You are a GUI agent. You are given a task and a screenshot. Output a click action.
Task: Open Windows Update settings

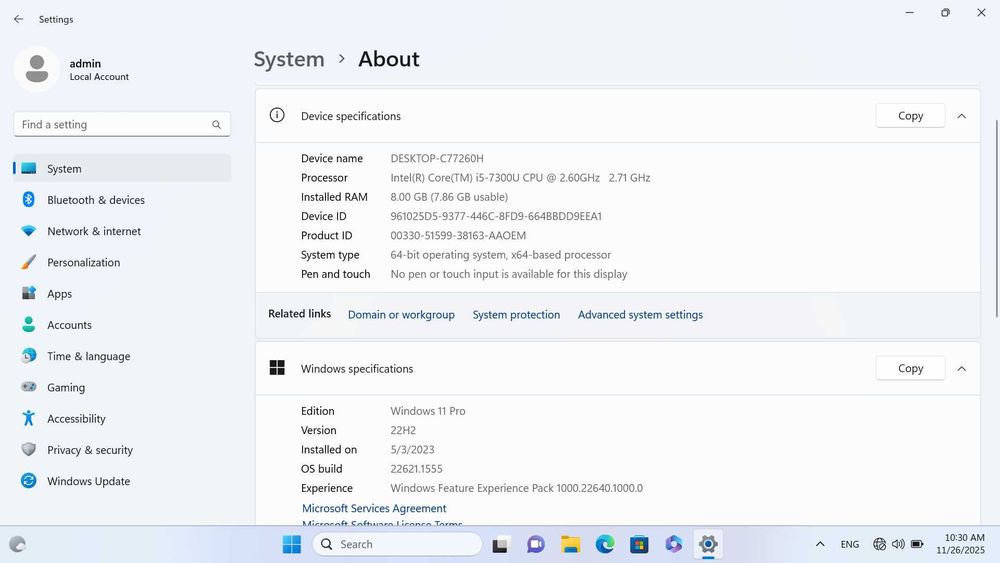(122, 481)
